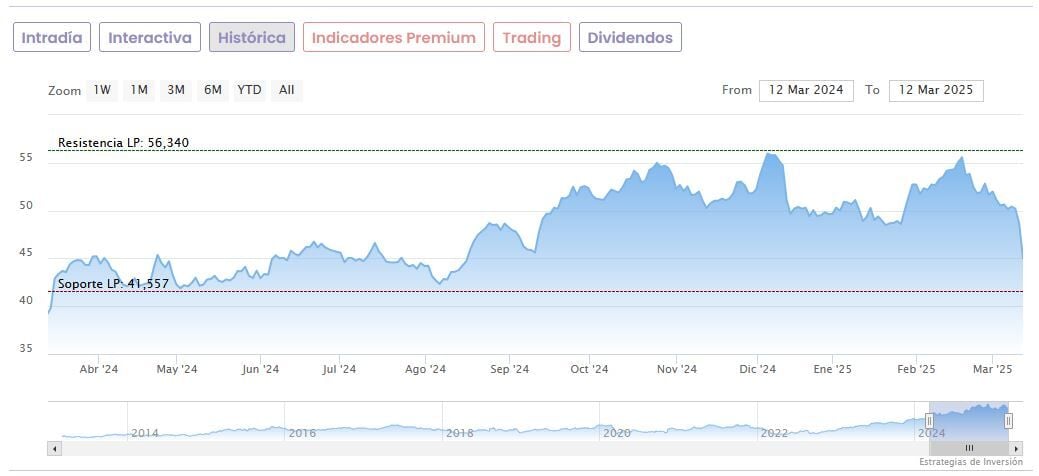
Task: Click the From date field
Action: 807,90
